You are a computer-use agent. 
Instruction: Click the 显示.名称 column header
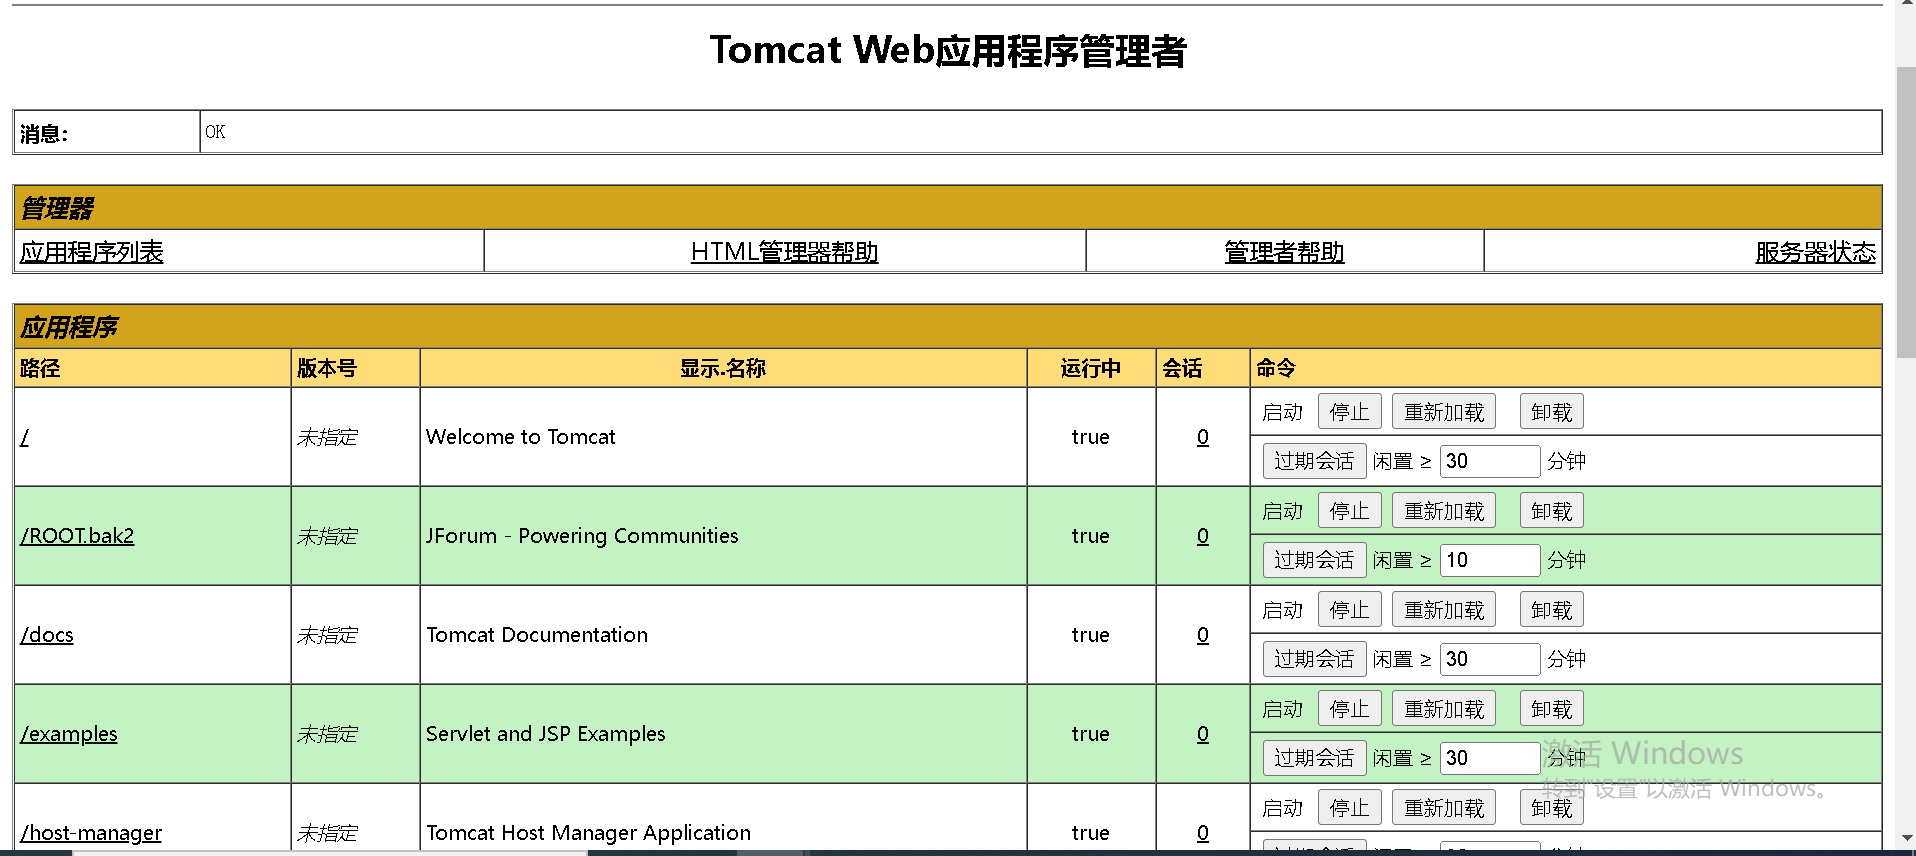pyautogui.click(x=723, y=368)
